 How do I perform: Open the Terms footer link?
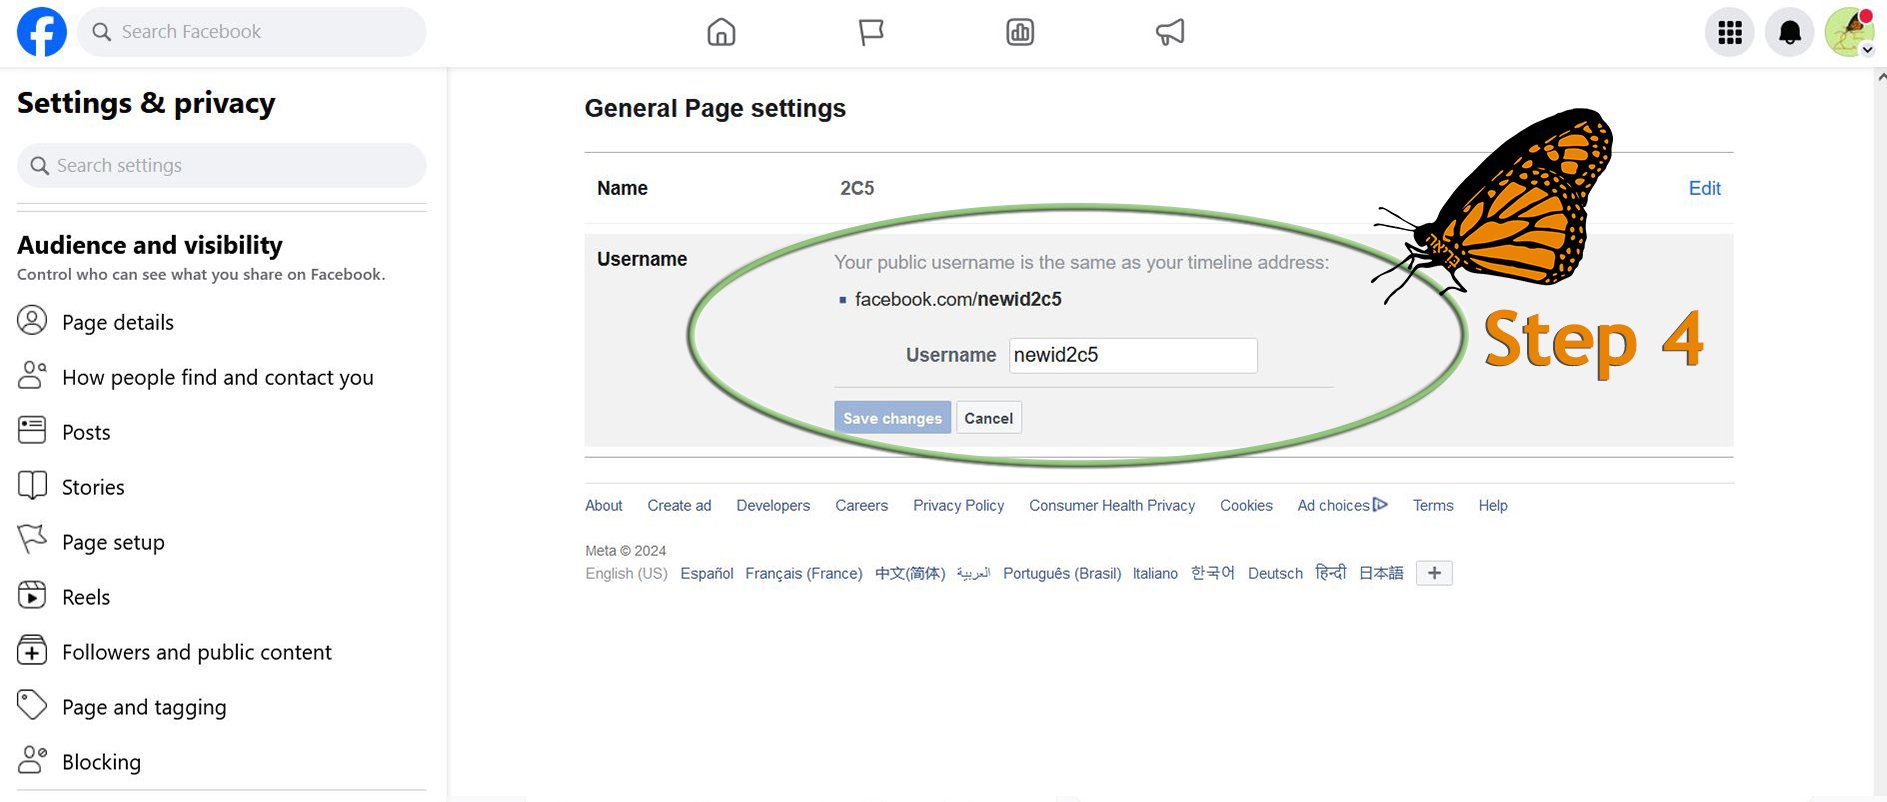tap(1433, 505)
